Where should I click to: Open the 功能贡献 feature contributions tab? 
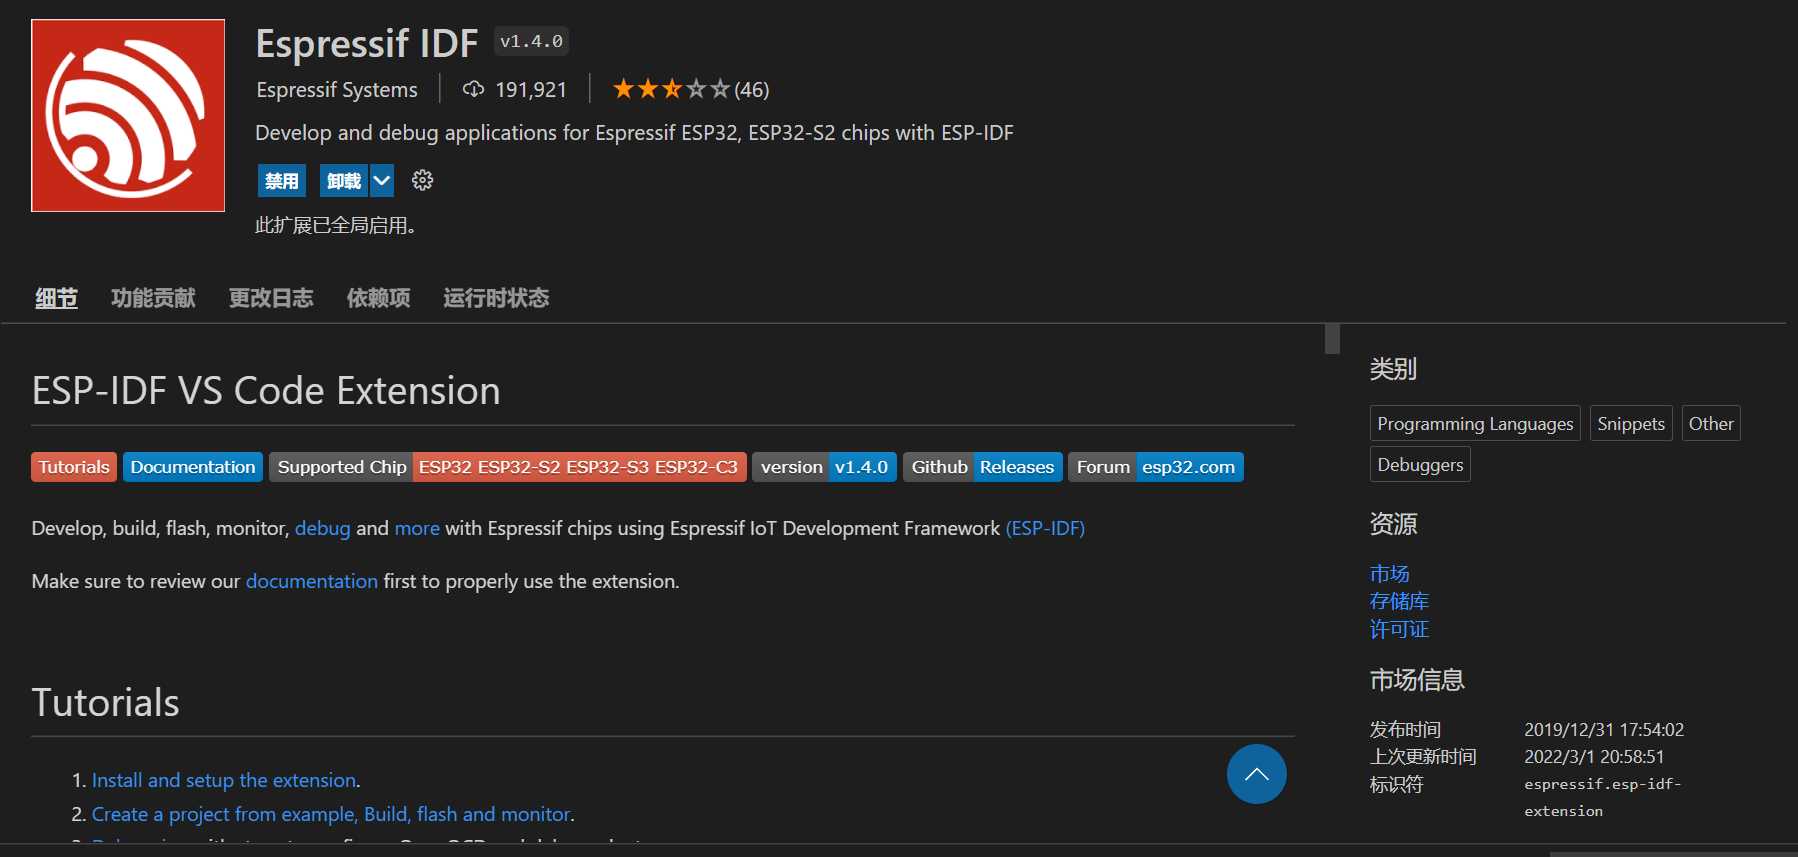click(x=153, y=298)
